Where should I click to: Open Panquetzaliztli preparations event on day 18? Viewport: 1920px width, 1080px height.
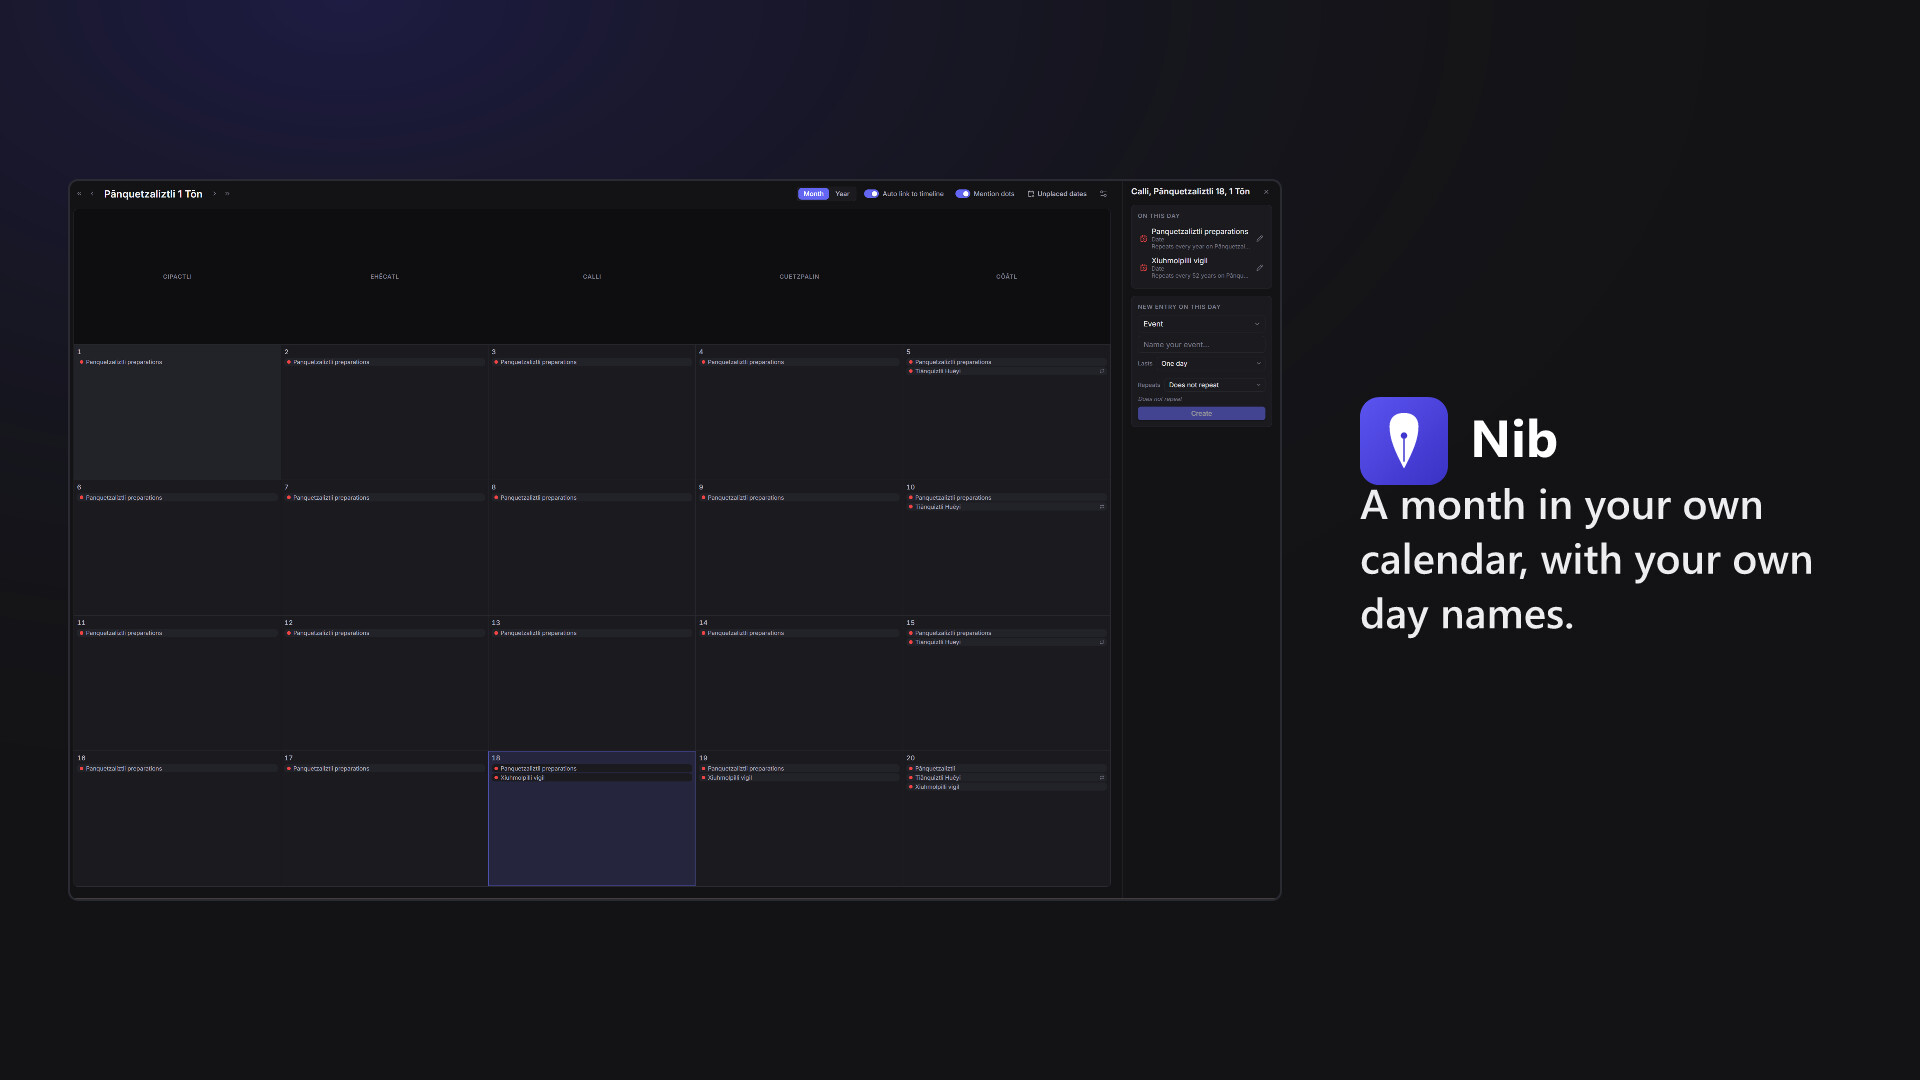pos(592,768)
